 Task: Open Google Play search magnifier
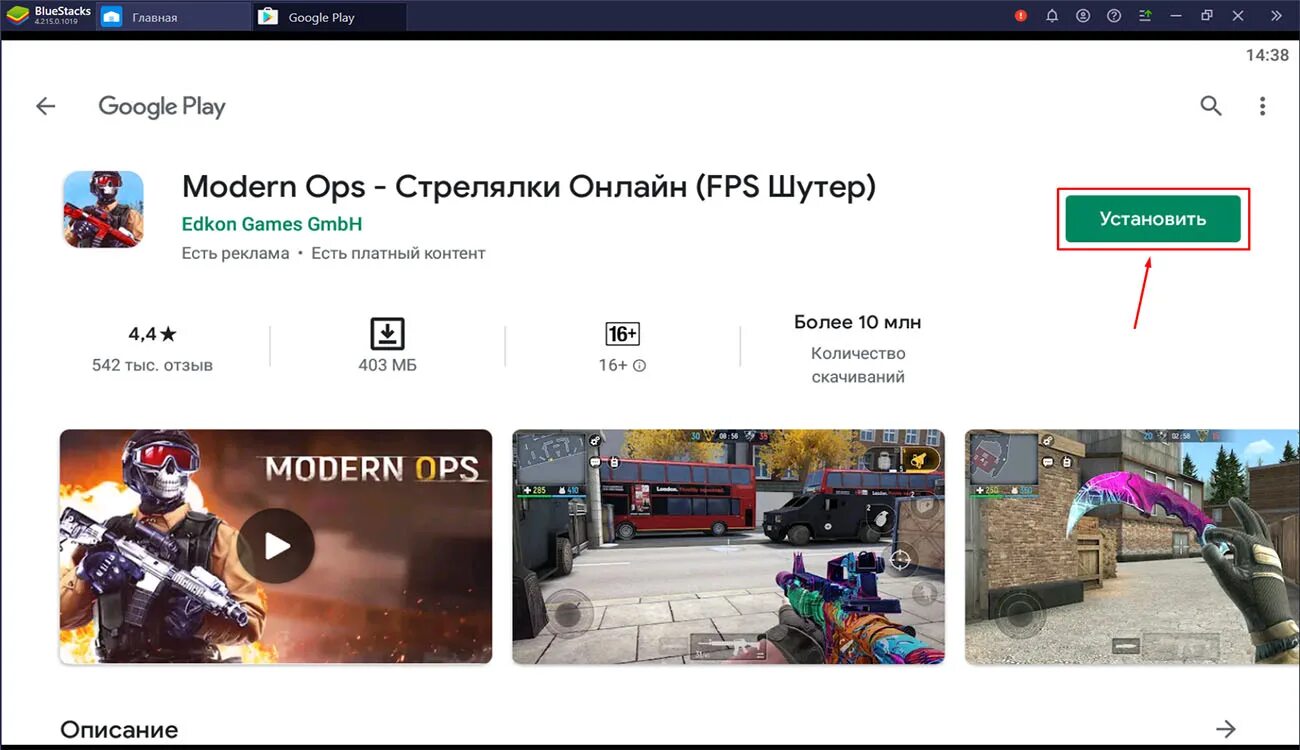[1211, 106]
